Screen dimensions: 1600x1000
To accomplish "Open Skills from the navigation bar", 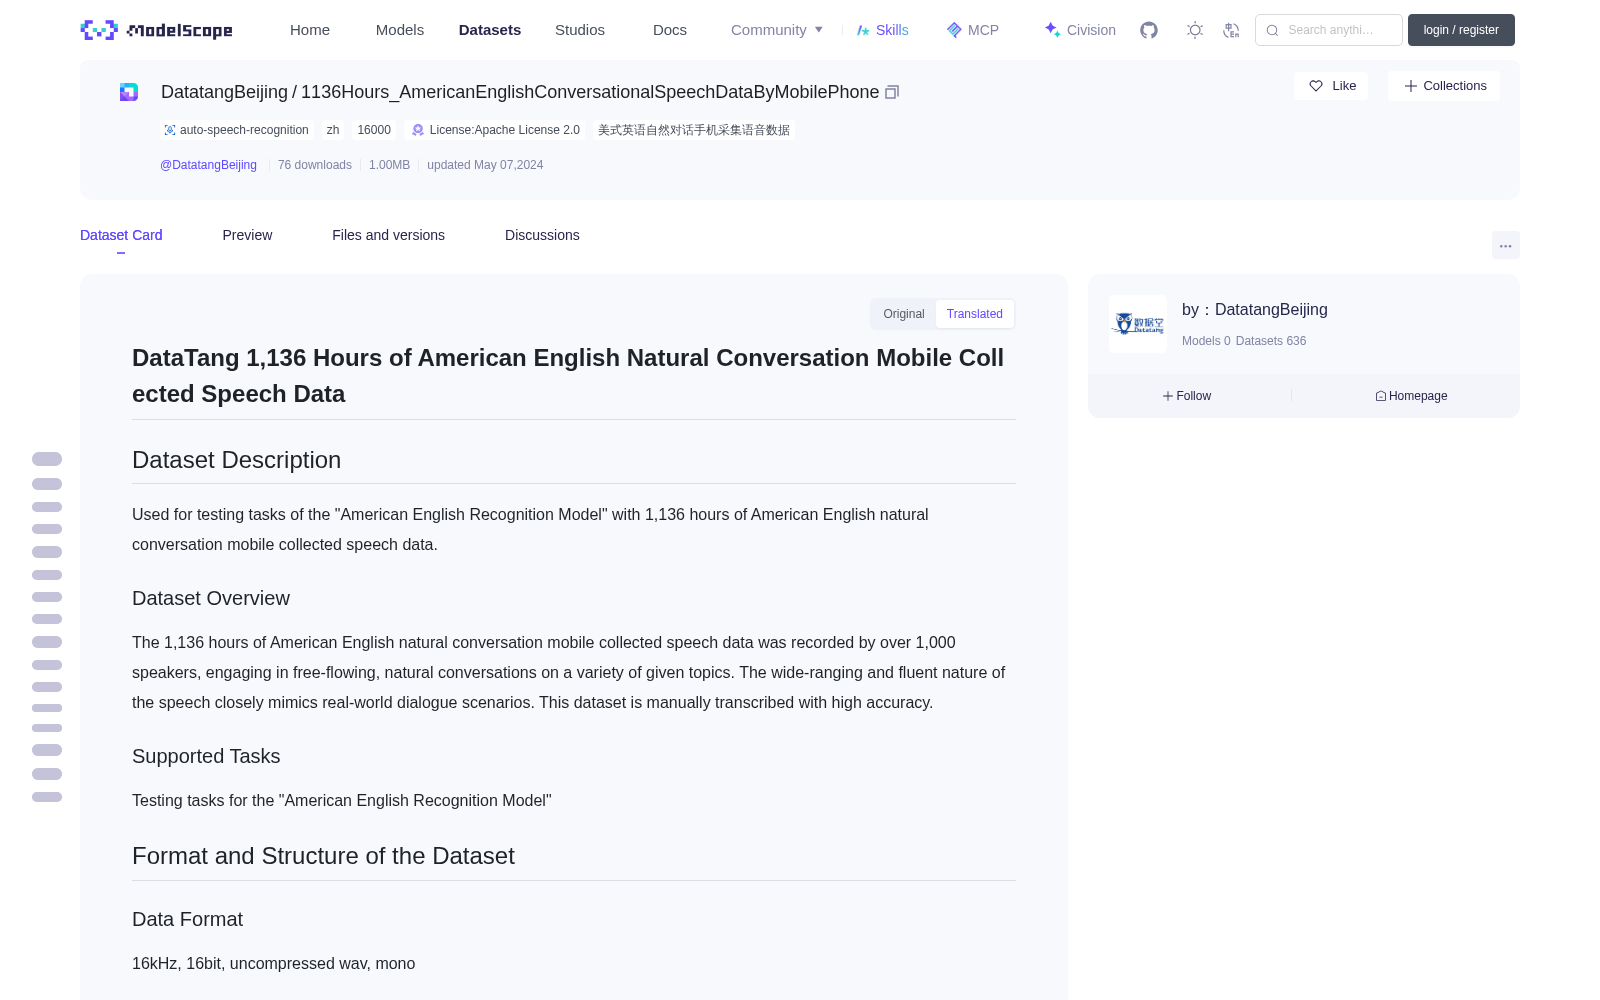I will tap(882, 30).
